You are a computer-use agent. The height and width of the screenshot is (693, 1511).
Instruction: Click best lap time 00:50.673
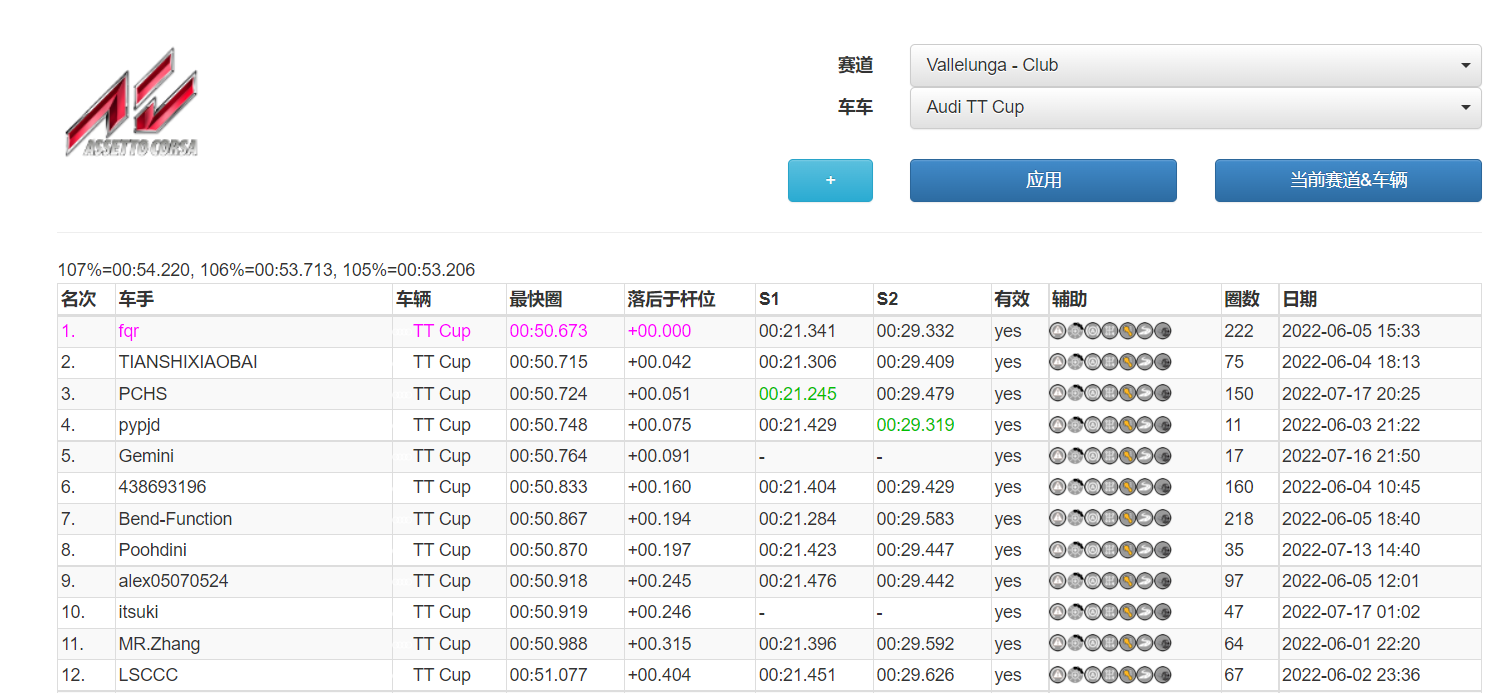pyautogui.click(x=549, y=331)
